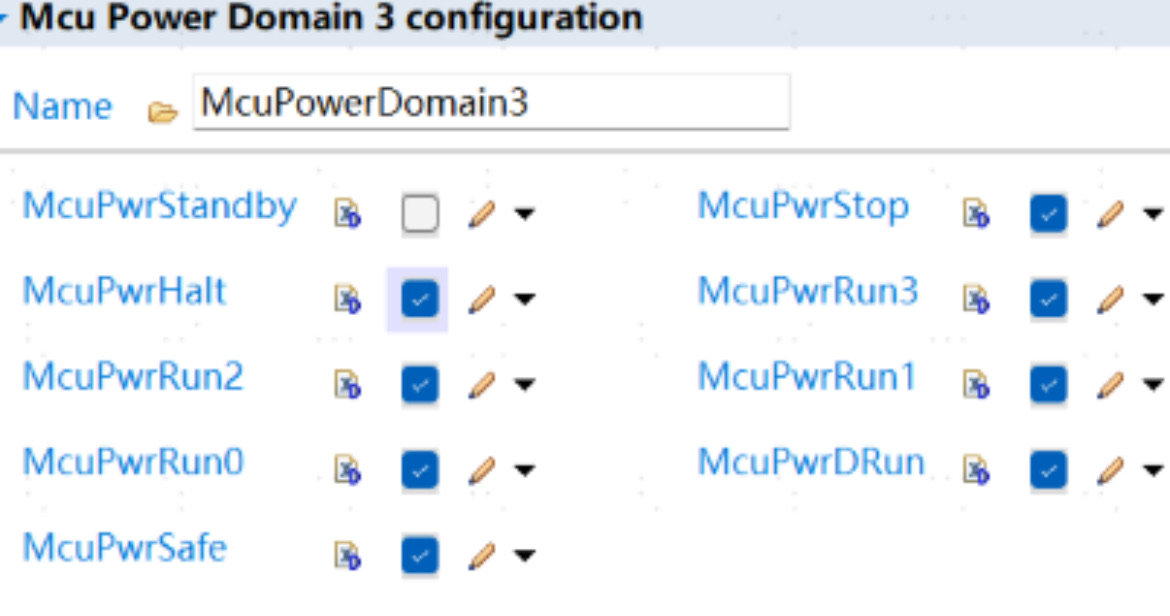Click the McuPwrRun1 document icon
This screenshot has width=1170, height=616.
(x=977, y=385)
